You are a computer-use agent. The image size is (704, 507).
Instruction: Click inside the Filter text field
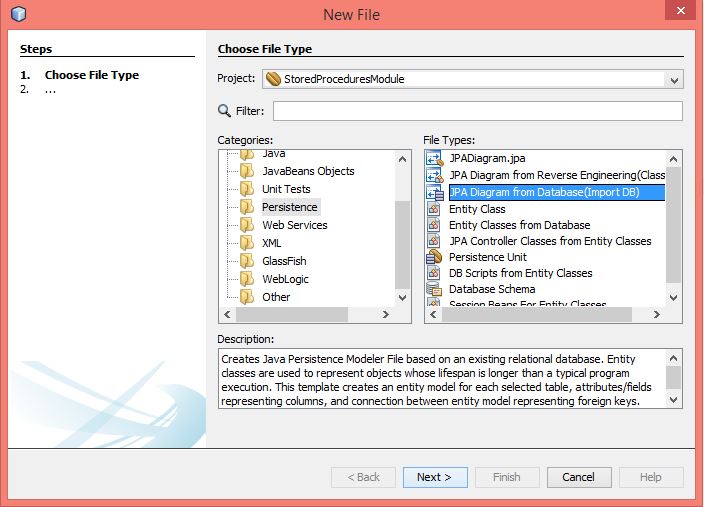pyautogui.click(x=477, y=111)
